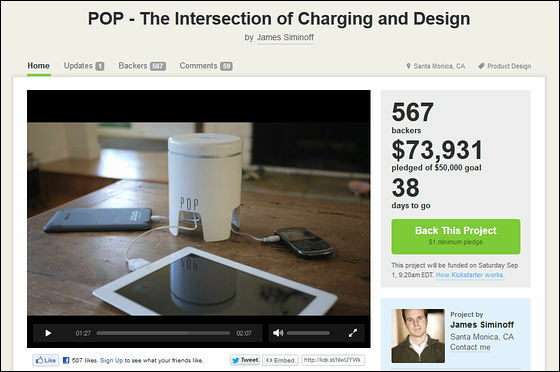The width and height of the screenshot is (560, 372).
Task: Click the green Back This Project button
Action: tap(456, 236)
